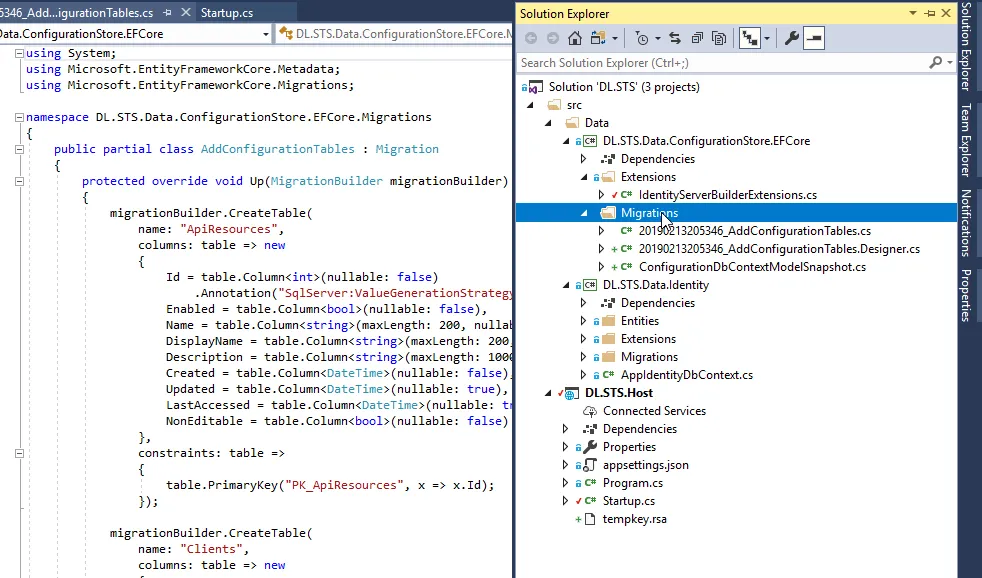Select the Notifications vertical side tab
982x578 pixels.
click(x=966, y=223)
